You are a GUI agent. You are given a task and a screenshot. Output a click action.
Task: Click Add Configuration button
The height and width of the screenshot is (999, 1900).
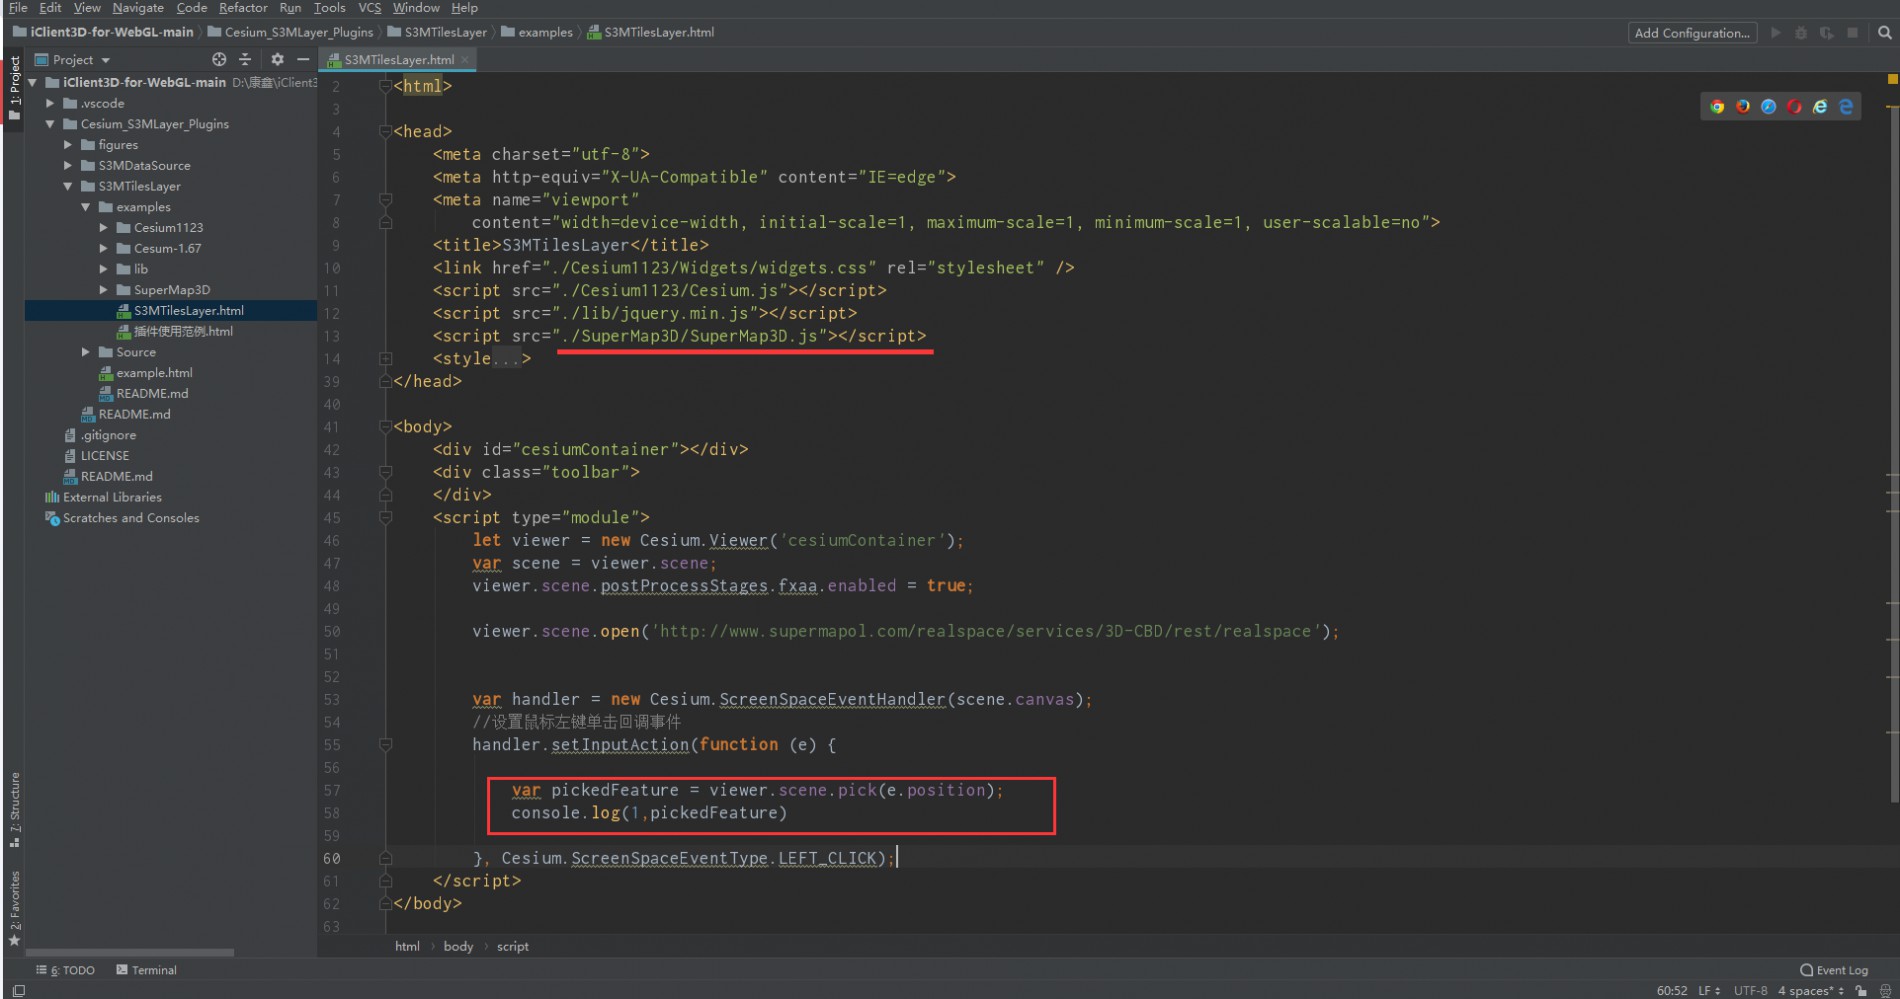1692,33
